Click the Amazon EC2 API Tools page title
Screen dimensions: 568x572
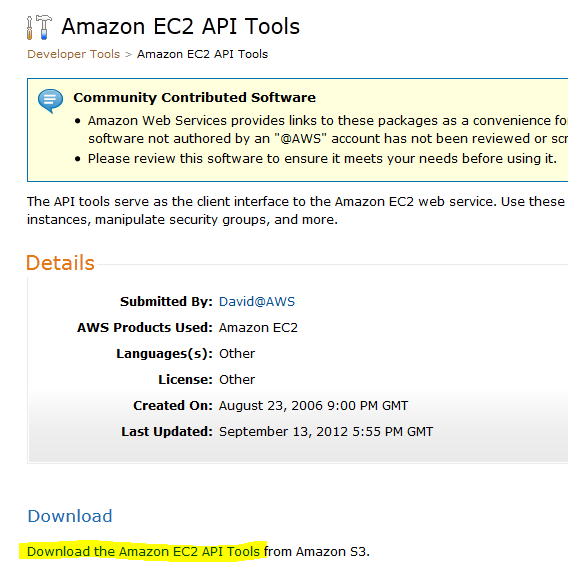(x=181, y=27)
